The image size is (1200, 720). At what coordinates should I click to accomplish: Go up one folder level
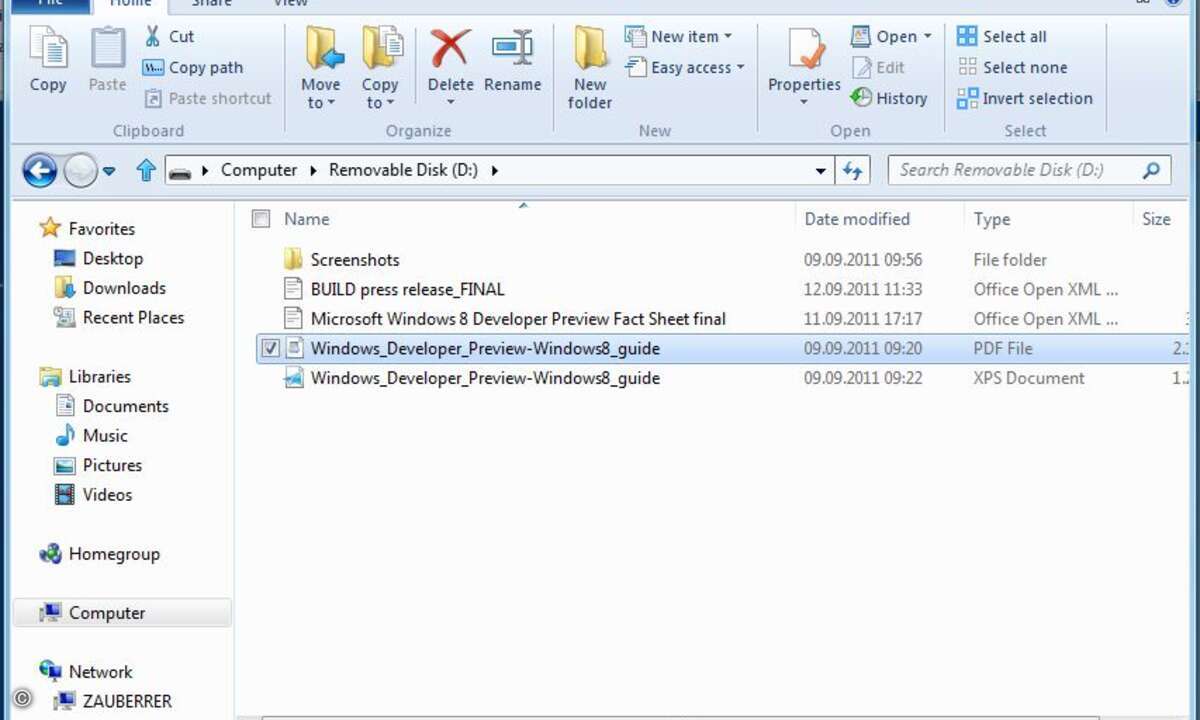pos(146,170)
